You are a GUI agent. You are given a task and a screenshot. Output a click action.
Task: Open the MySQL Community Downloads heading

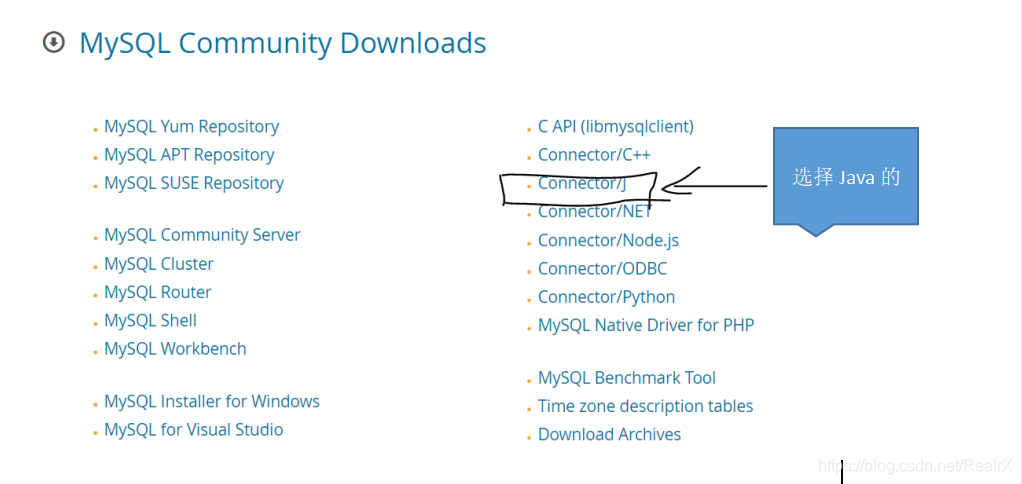pyautogui.click(x=282, y=43)
